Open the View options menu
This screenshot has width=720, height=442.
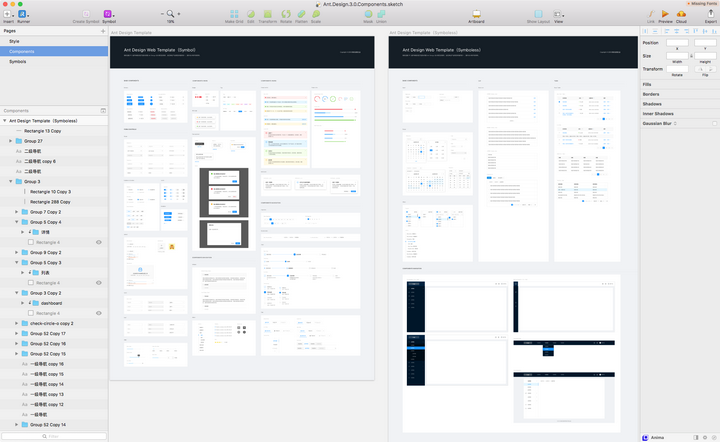pyautogui.click(x=558, y=14)
